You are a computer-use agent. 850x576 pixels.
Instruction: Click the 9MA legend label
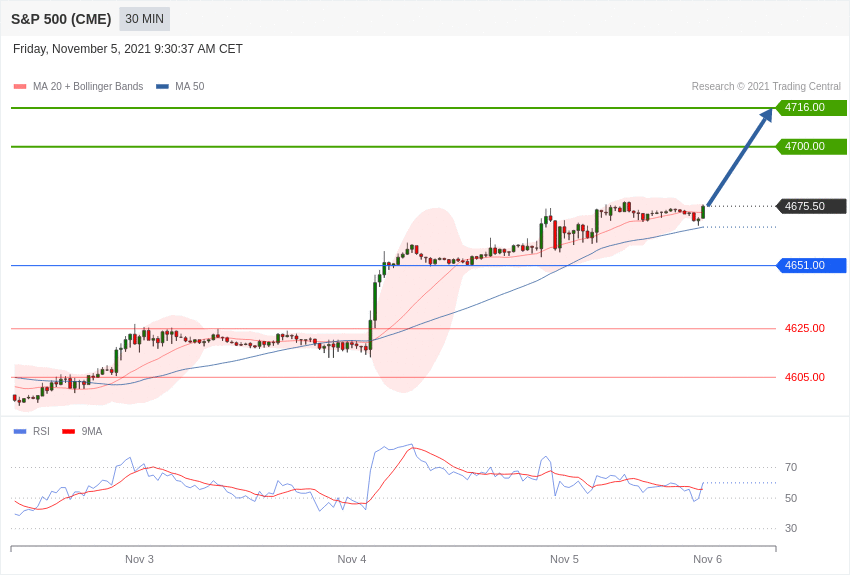tap(92, 431)
